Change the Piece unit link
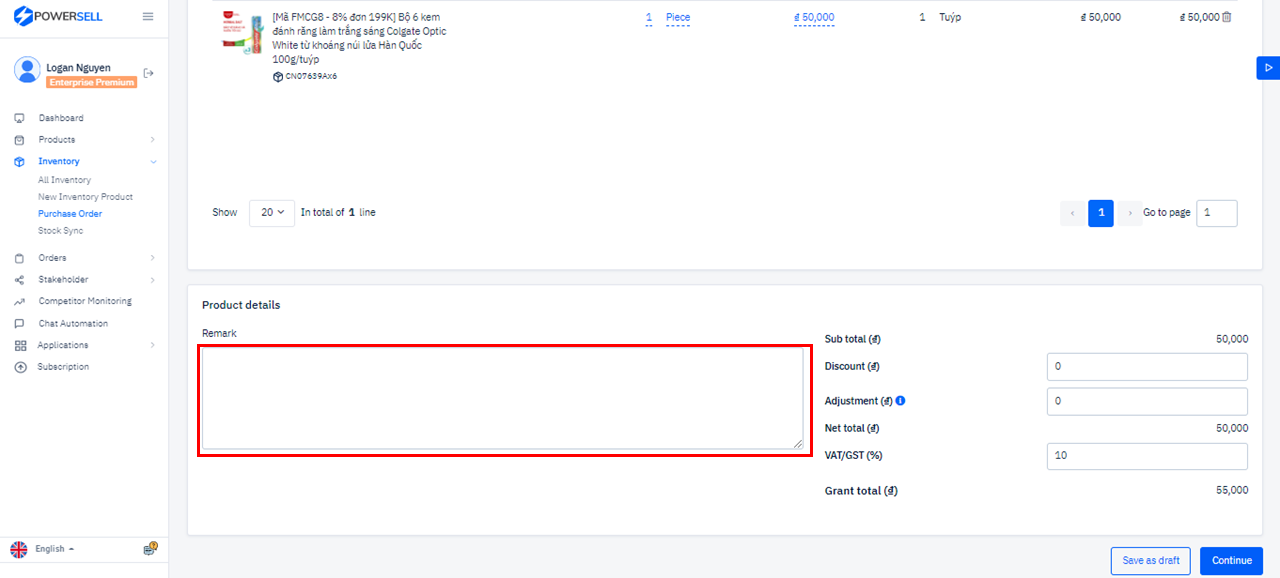 (x=678, y=18)
